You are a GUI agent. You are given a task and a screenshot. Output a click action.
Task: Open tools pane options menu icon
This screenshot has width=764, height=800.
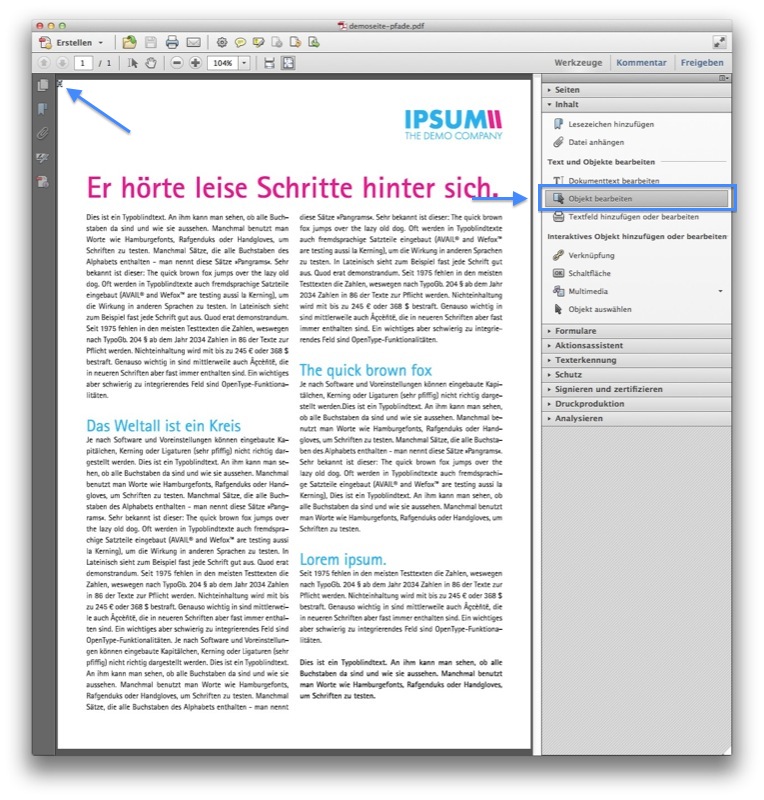pyautogui.click(x=723, y=78)
